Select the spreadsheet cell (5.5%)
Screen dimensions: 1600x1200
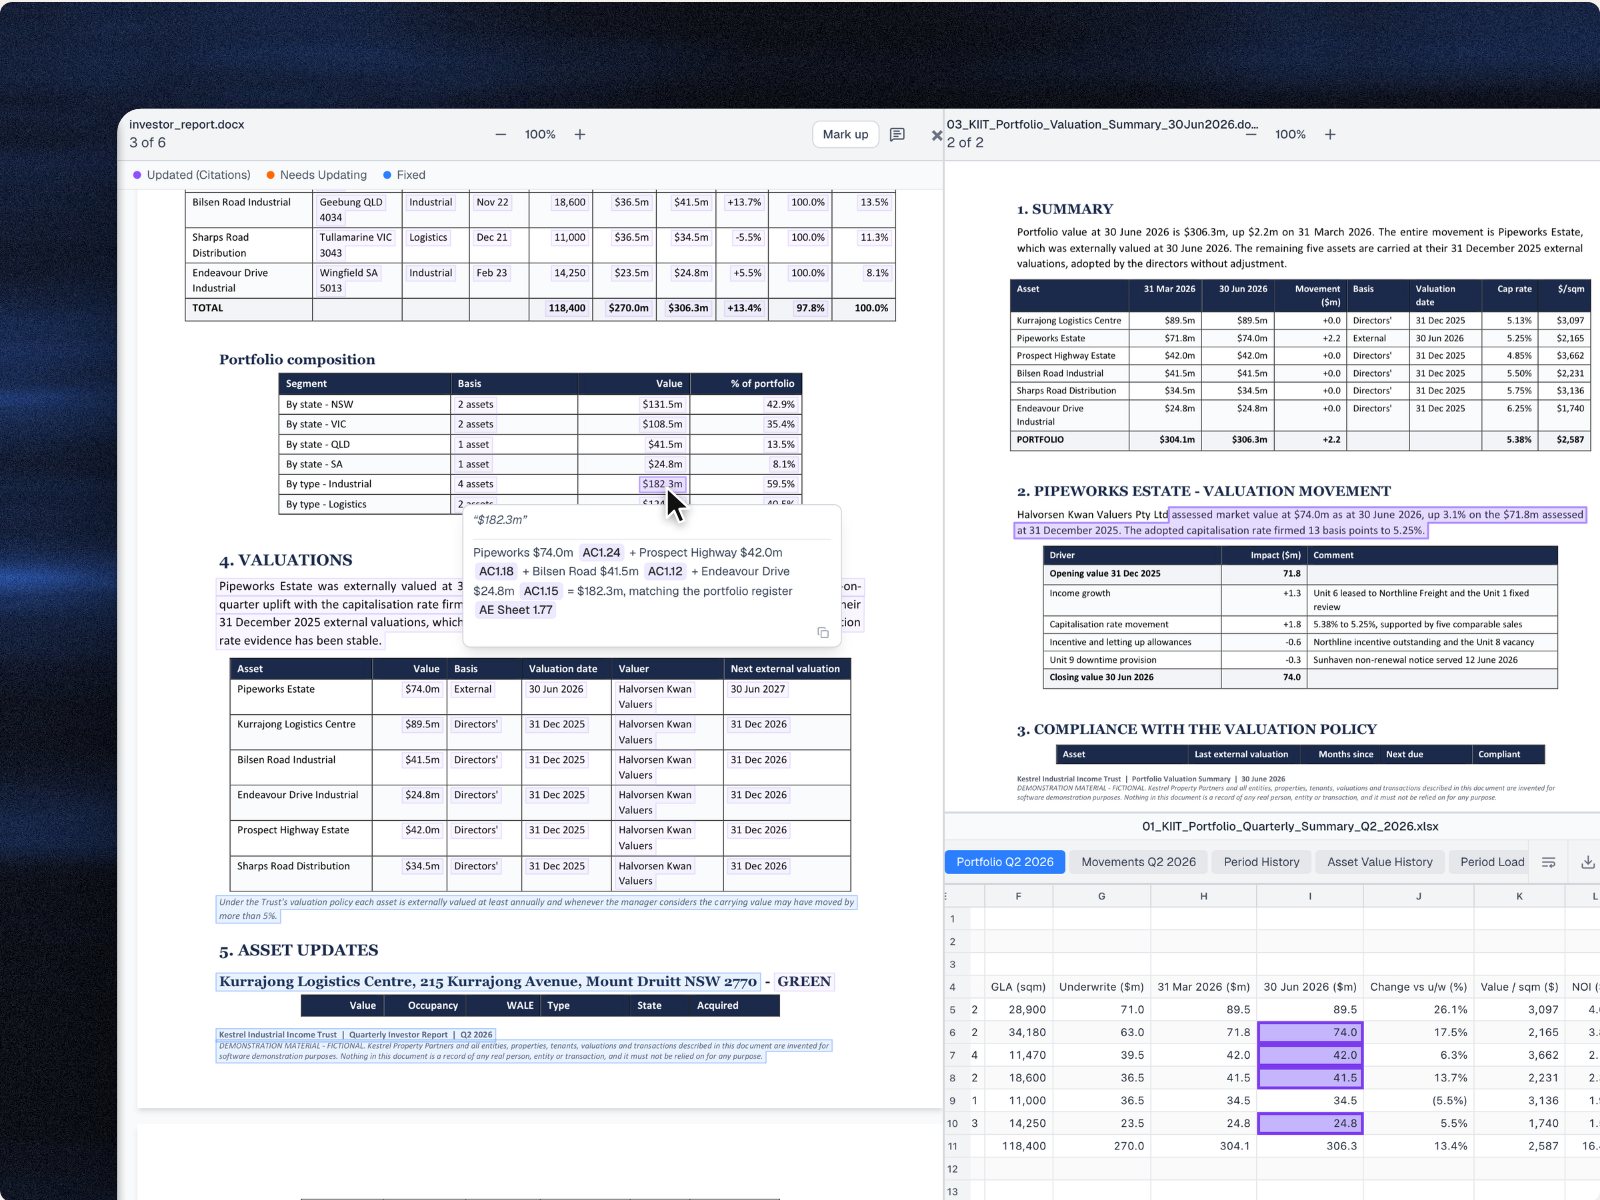(x=1418, y=1101)
